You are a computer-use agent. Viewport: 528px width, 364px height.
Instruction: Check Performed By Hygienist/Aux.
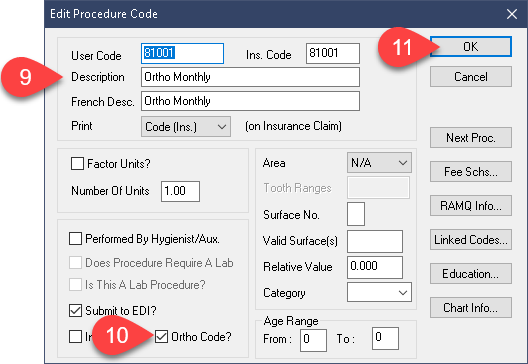[75, 238]
